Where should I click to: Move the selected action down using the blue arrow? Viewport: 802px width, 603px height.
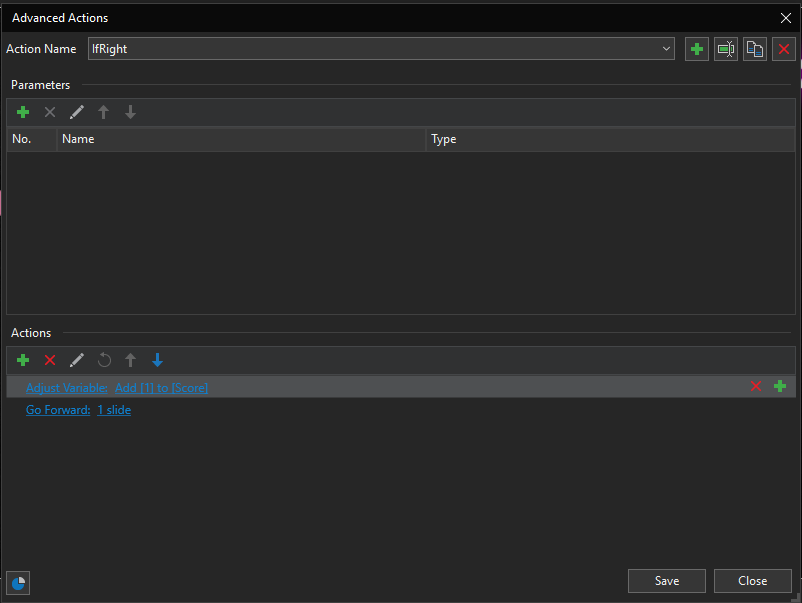click(158, 360)
